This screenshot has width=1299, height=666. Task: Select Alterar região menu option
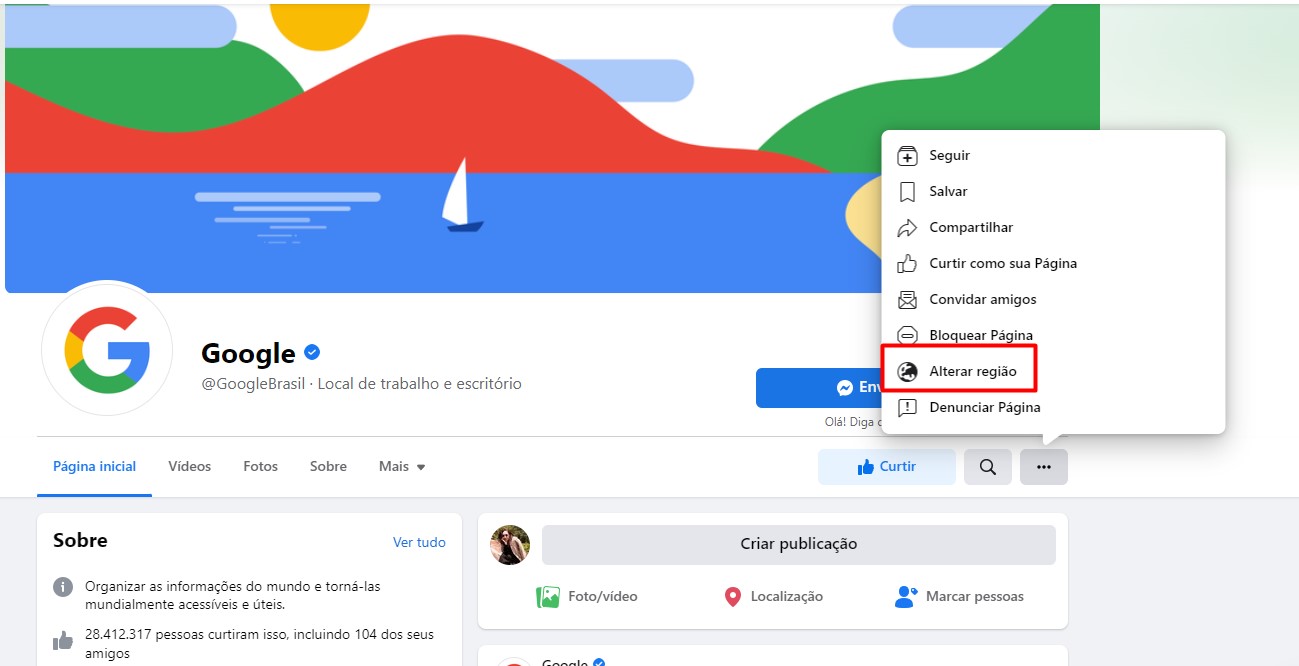[x=1053, y=372]
